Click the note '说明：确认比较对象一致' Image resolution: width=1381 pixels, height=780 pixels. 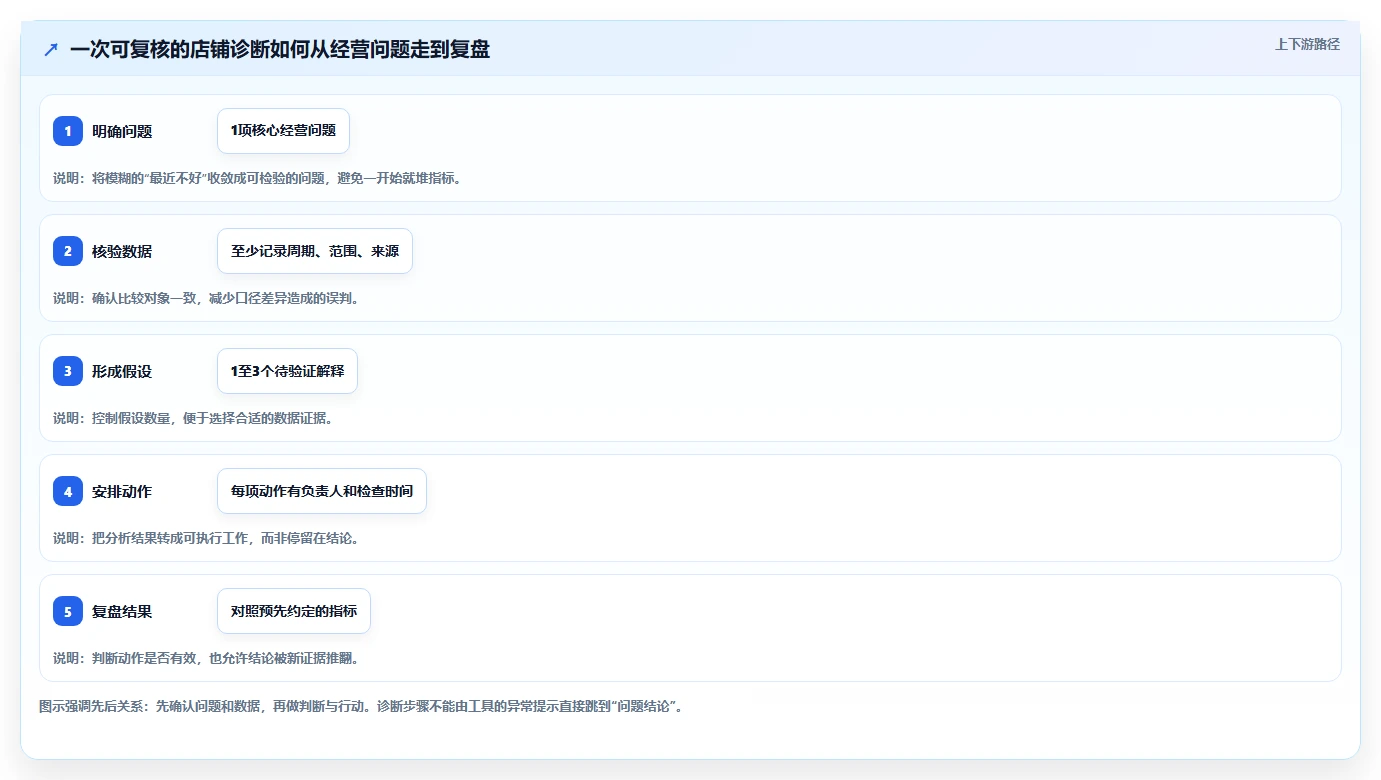tap(206, 298)
